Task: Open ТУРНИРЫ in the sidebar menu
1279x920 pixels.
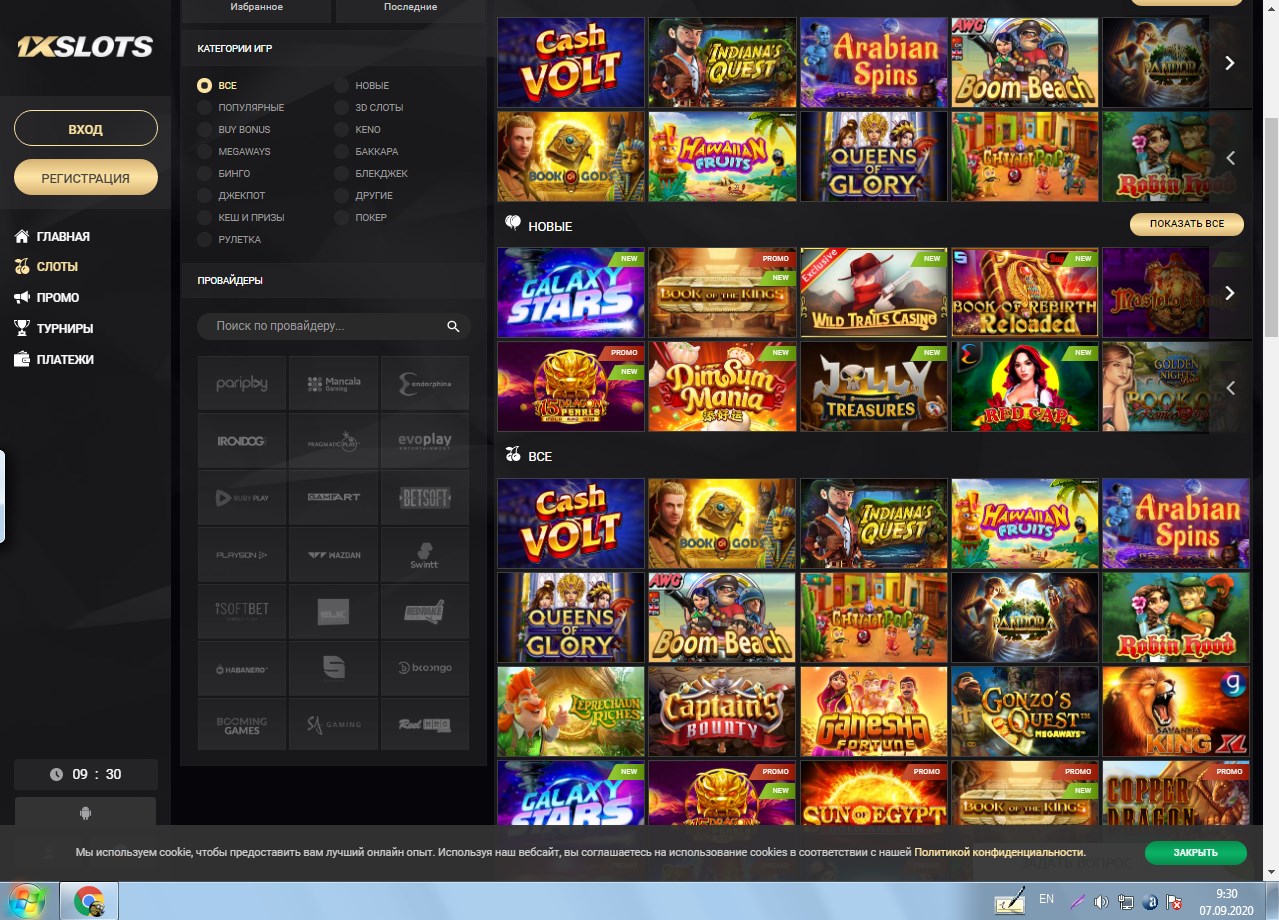Action: (x=53, y=328)
